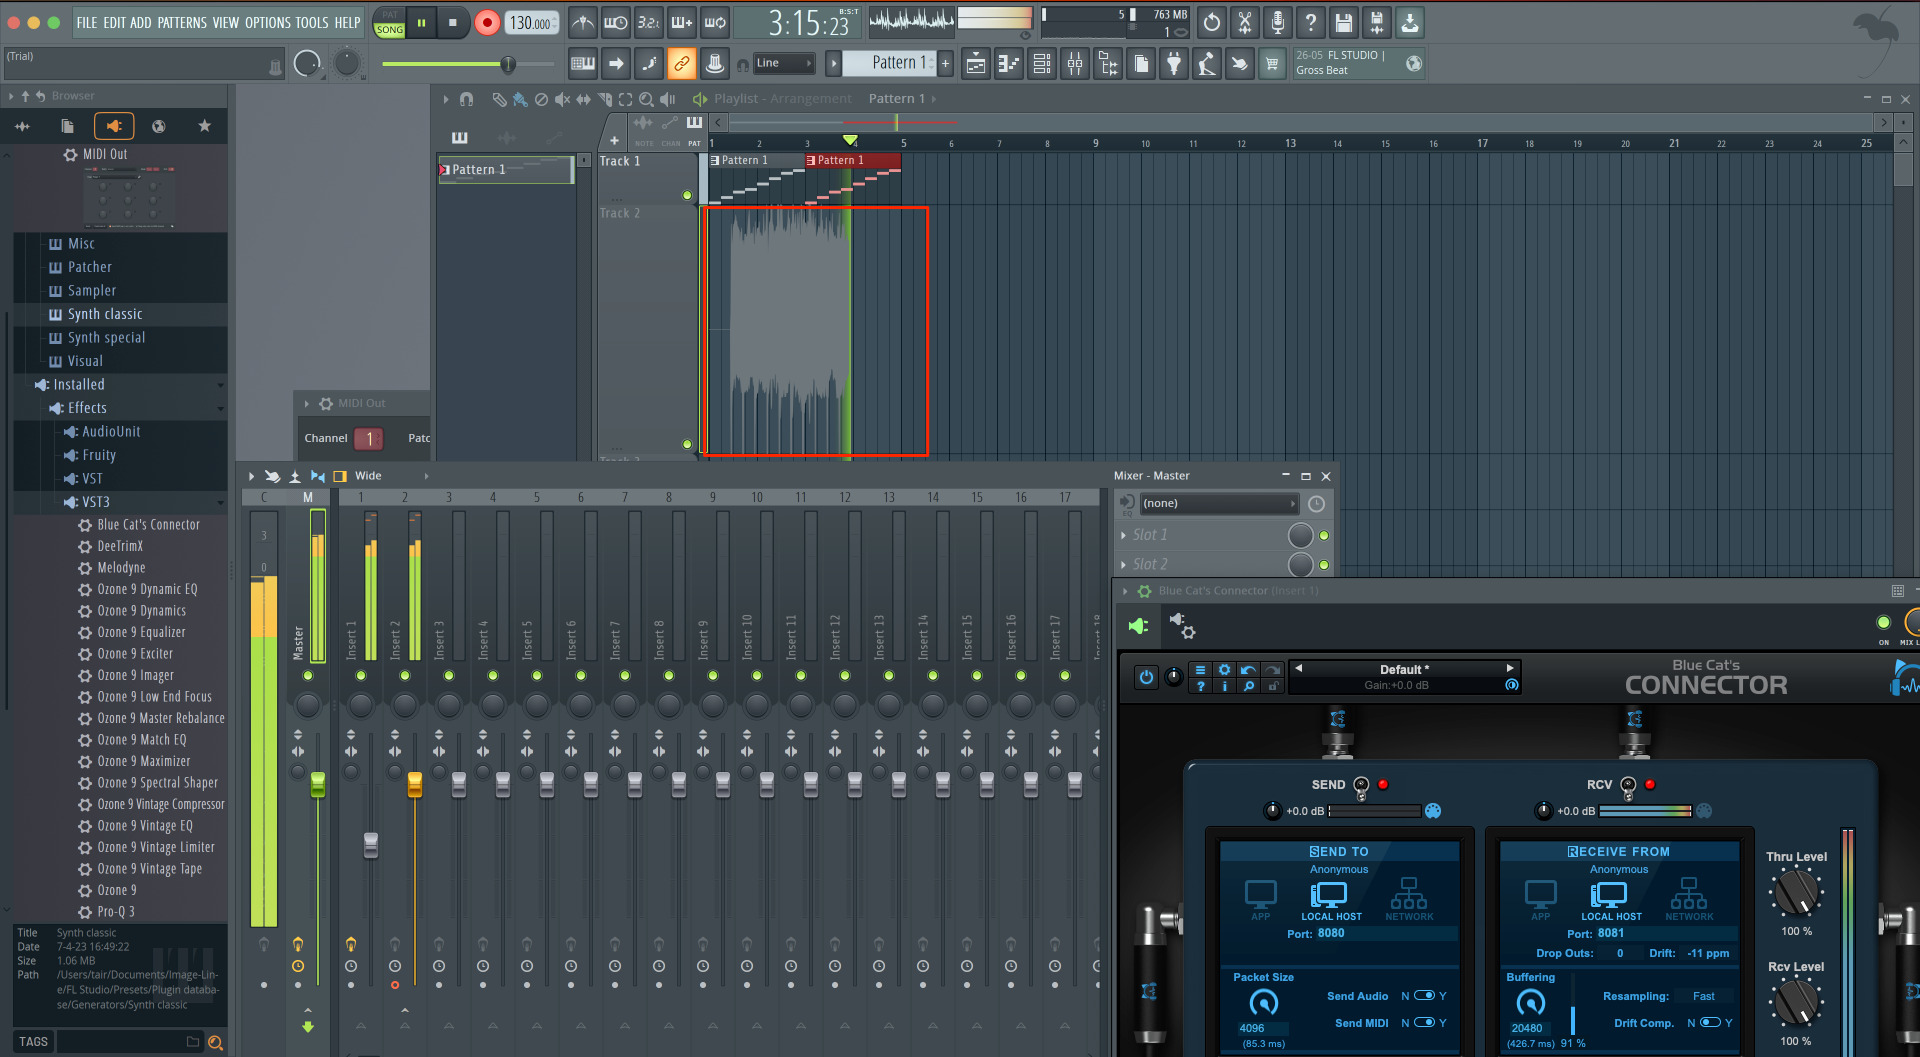Open the piano roll view button
Image resolution: width=1920 pixels, height=1057 pixels.
[x=1009, y=64]
